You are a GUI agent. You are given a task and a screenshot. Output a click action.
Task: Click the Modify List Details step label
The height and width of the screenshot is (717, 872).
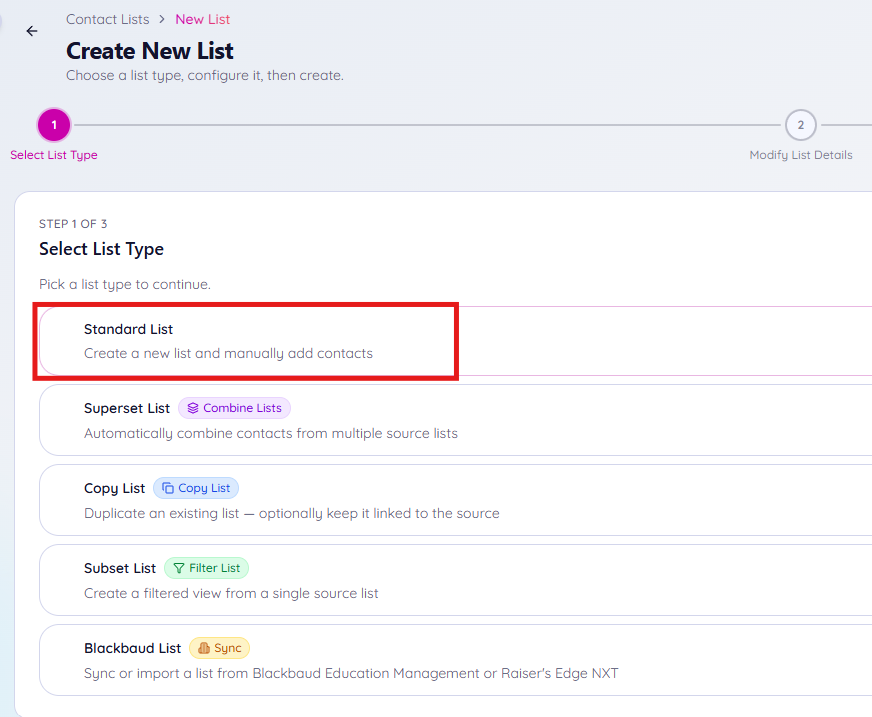tap(801, 155)
